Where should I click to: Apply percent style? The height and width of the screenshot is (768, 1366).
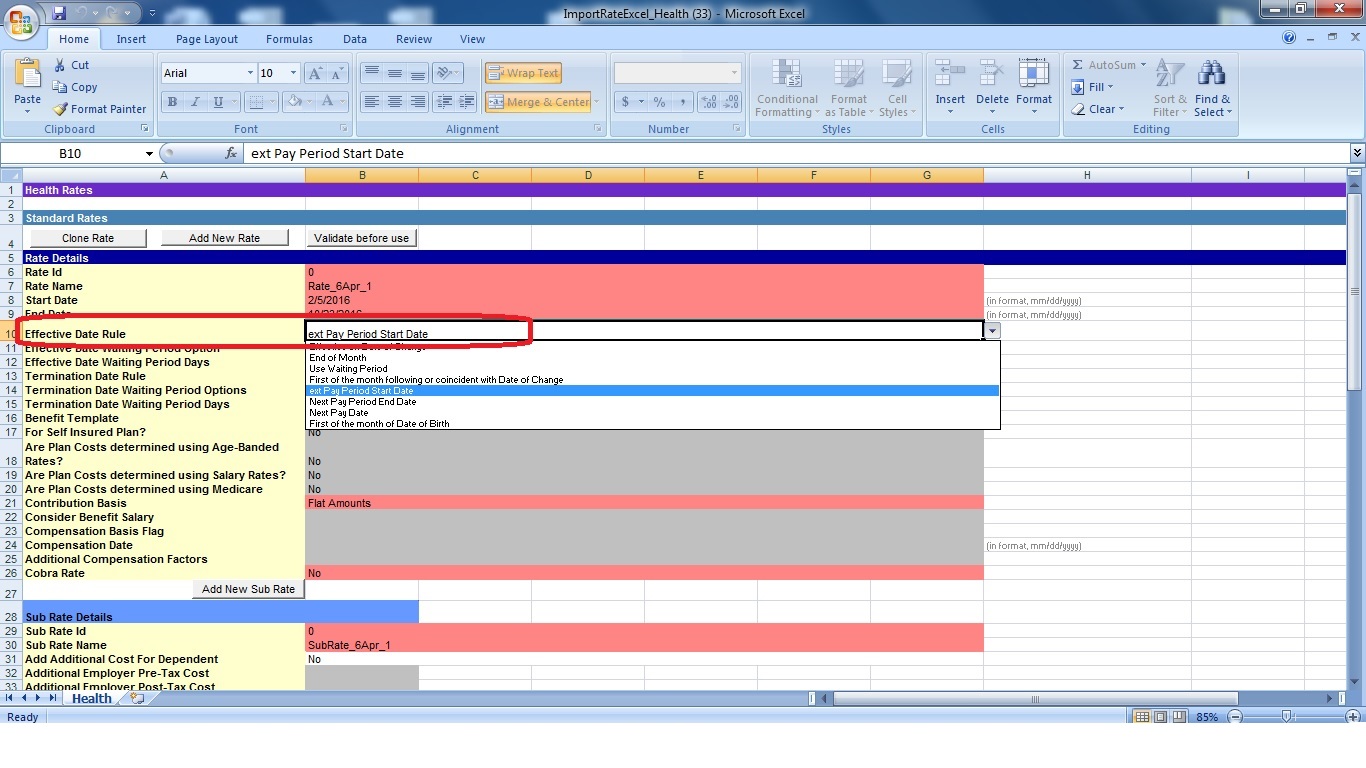pos(659,102)
